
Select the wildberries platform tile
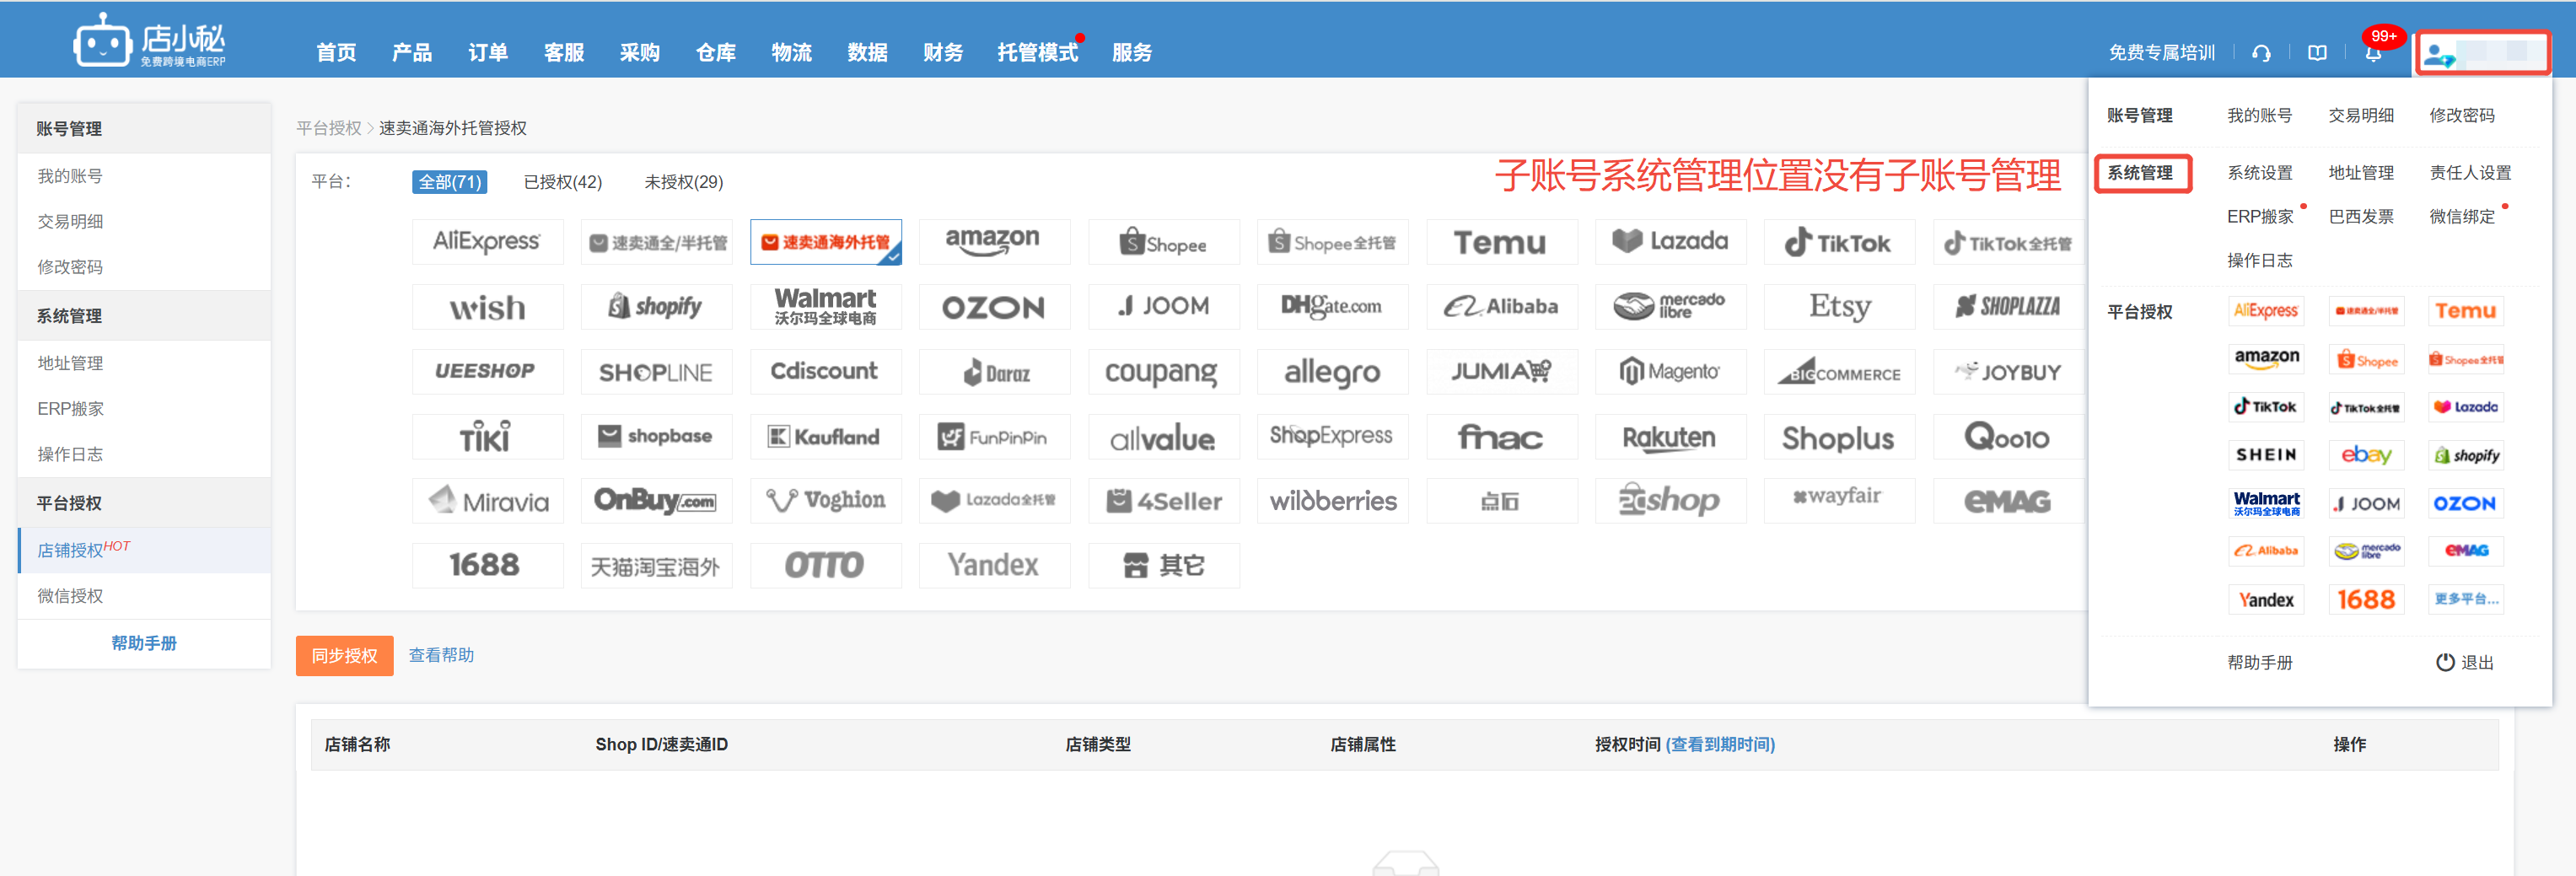pyautogui.click(x=1332, y=501)
